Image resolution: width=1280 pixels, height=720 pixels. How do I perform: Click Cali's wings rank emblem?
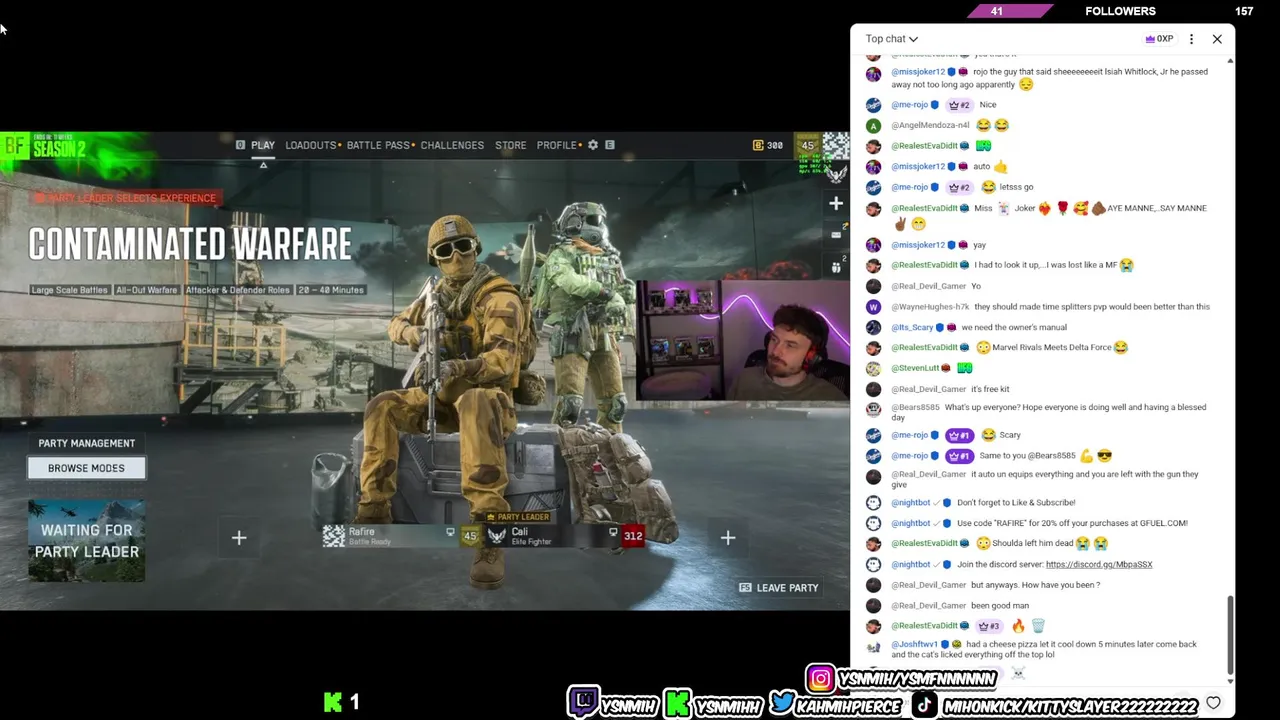point(497,536)
